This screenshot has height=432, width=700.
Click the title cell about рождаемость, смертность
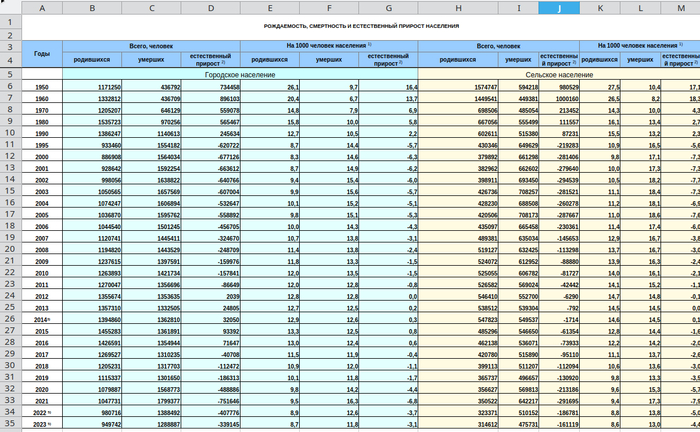360,25
